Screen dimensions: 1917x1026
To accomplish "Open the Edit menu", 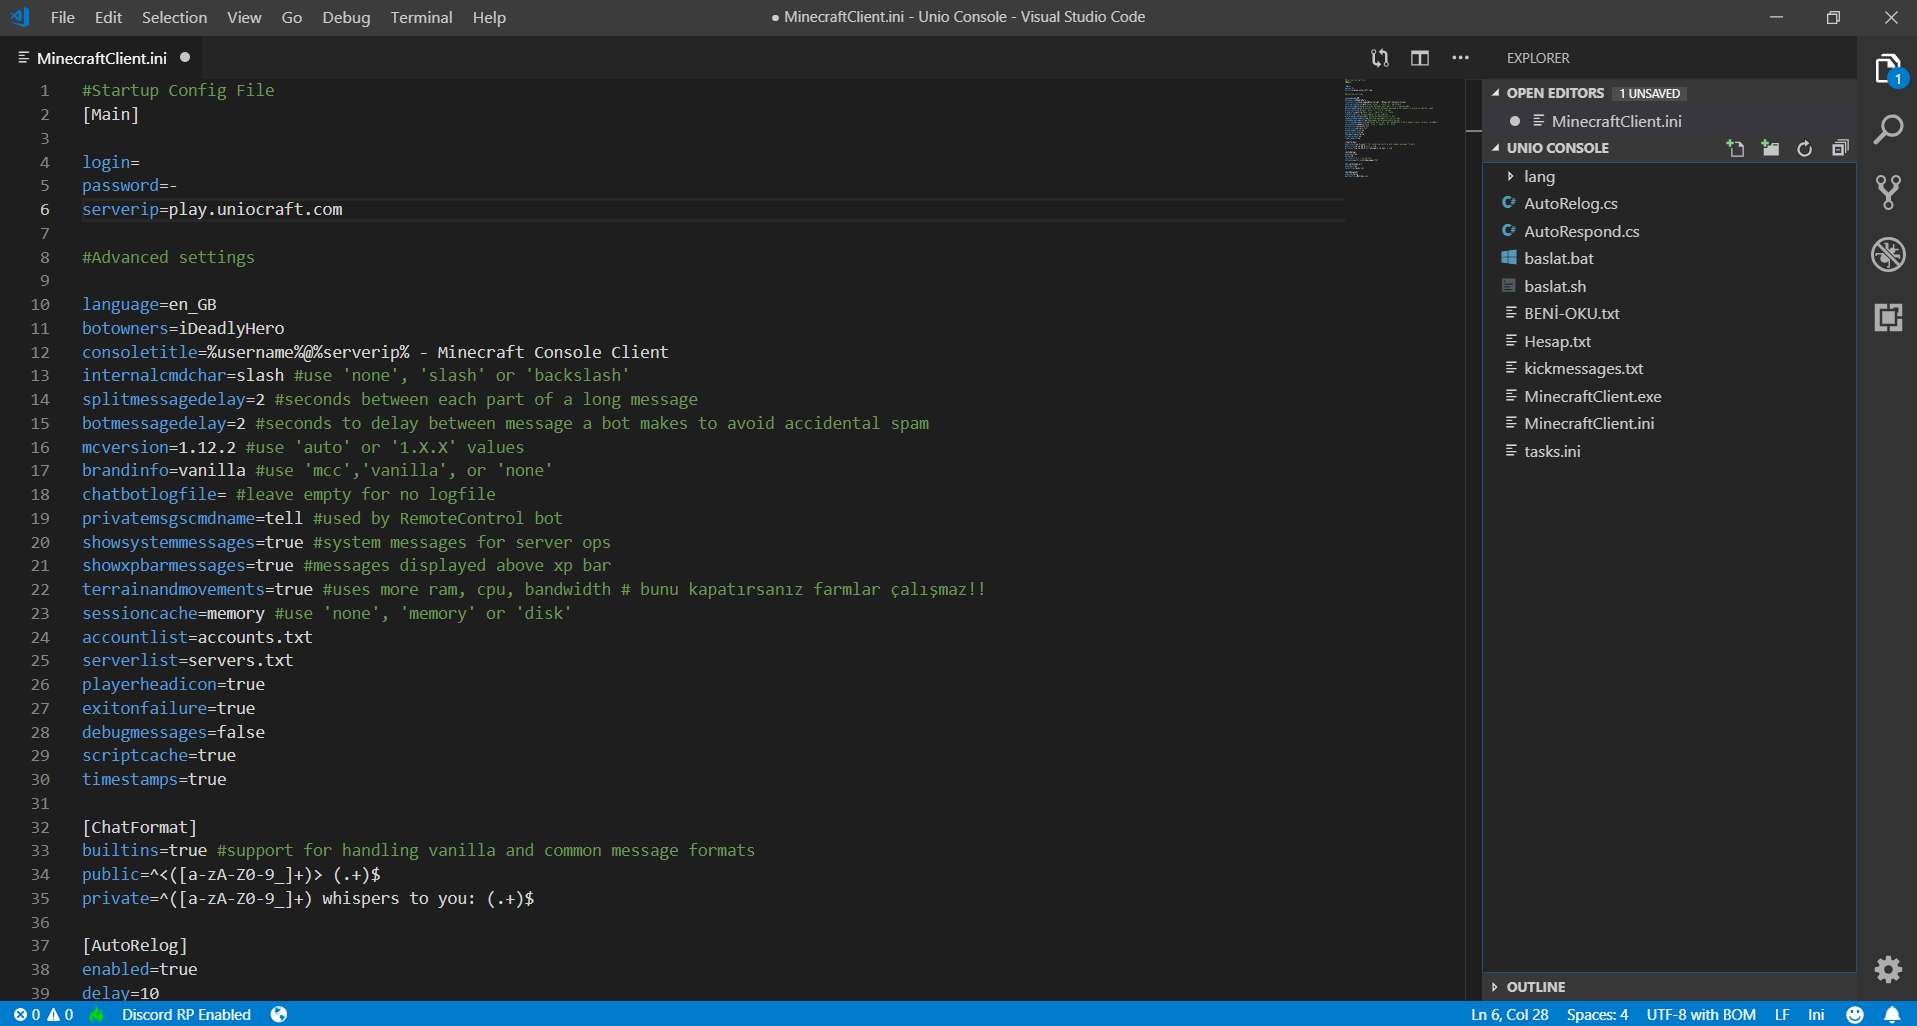I will 108,17.
